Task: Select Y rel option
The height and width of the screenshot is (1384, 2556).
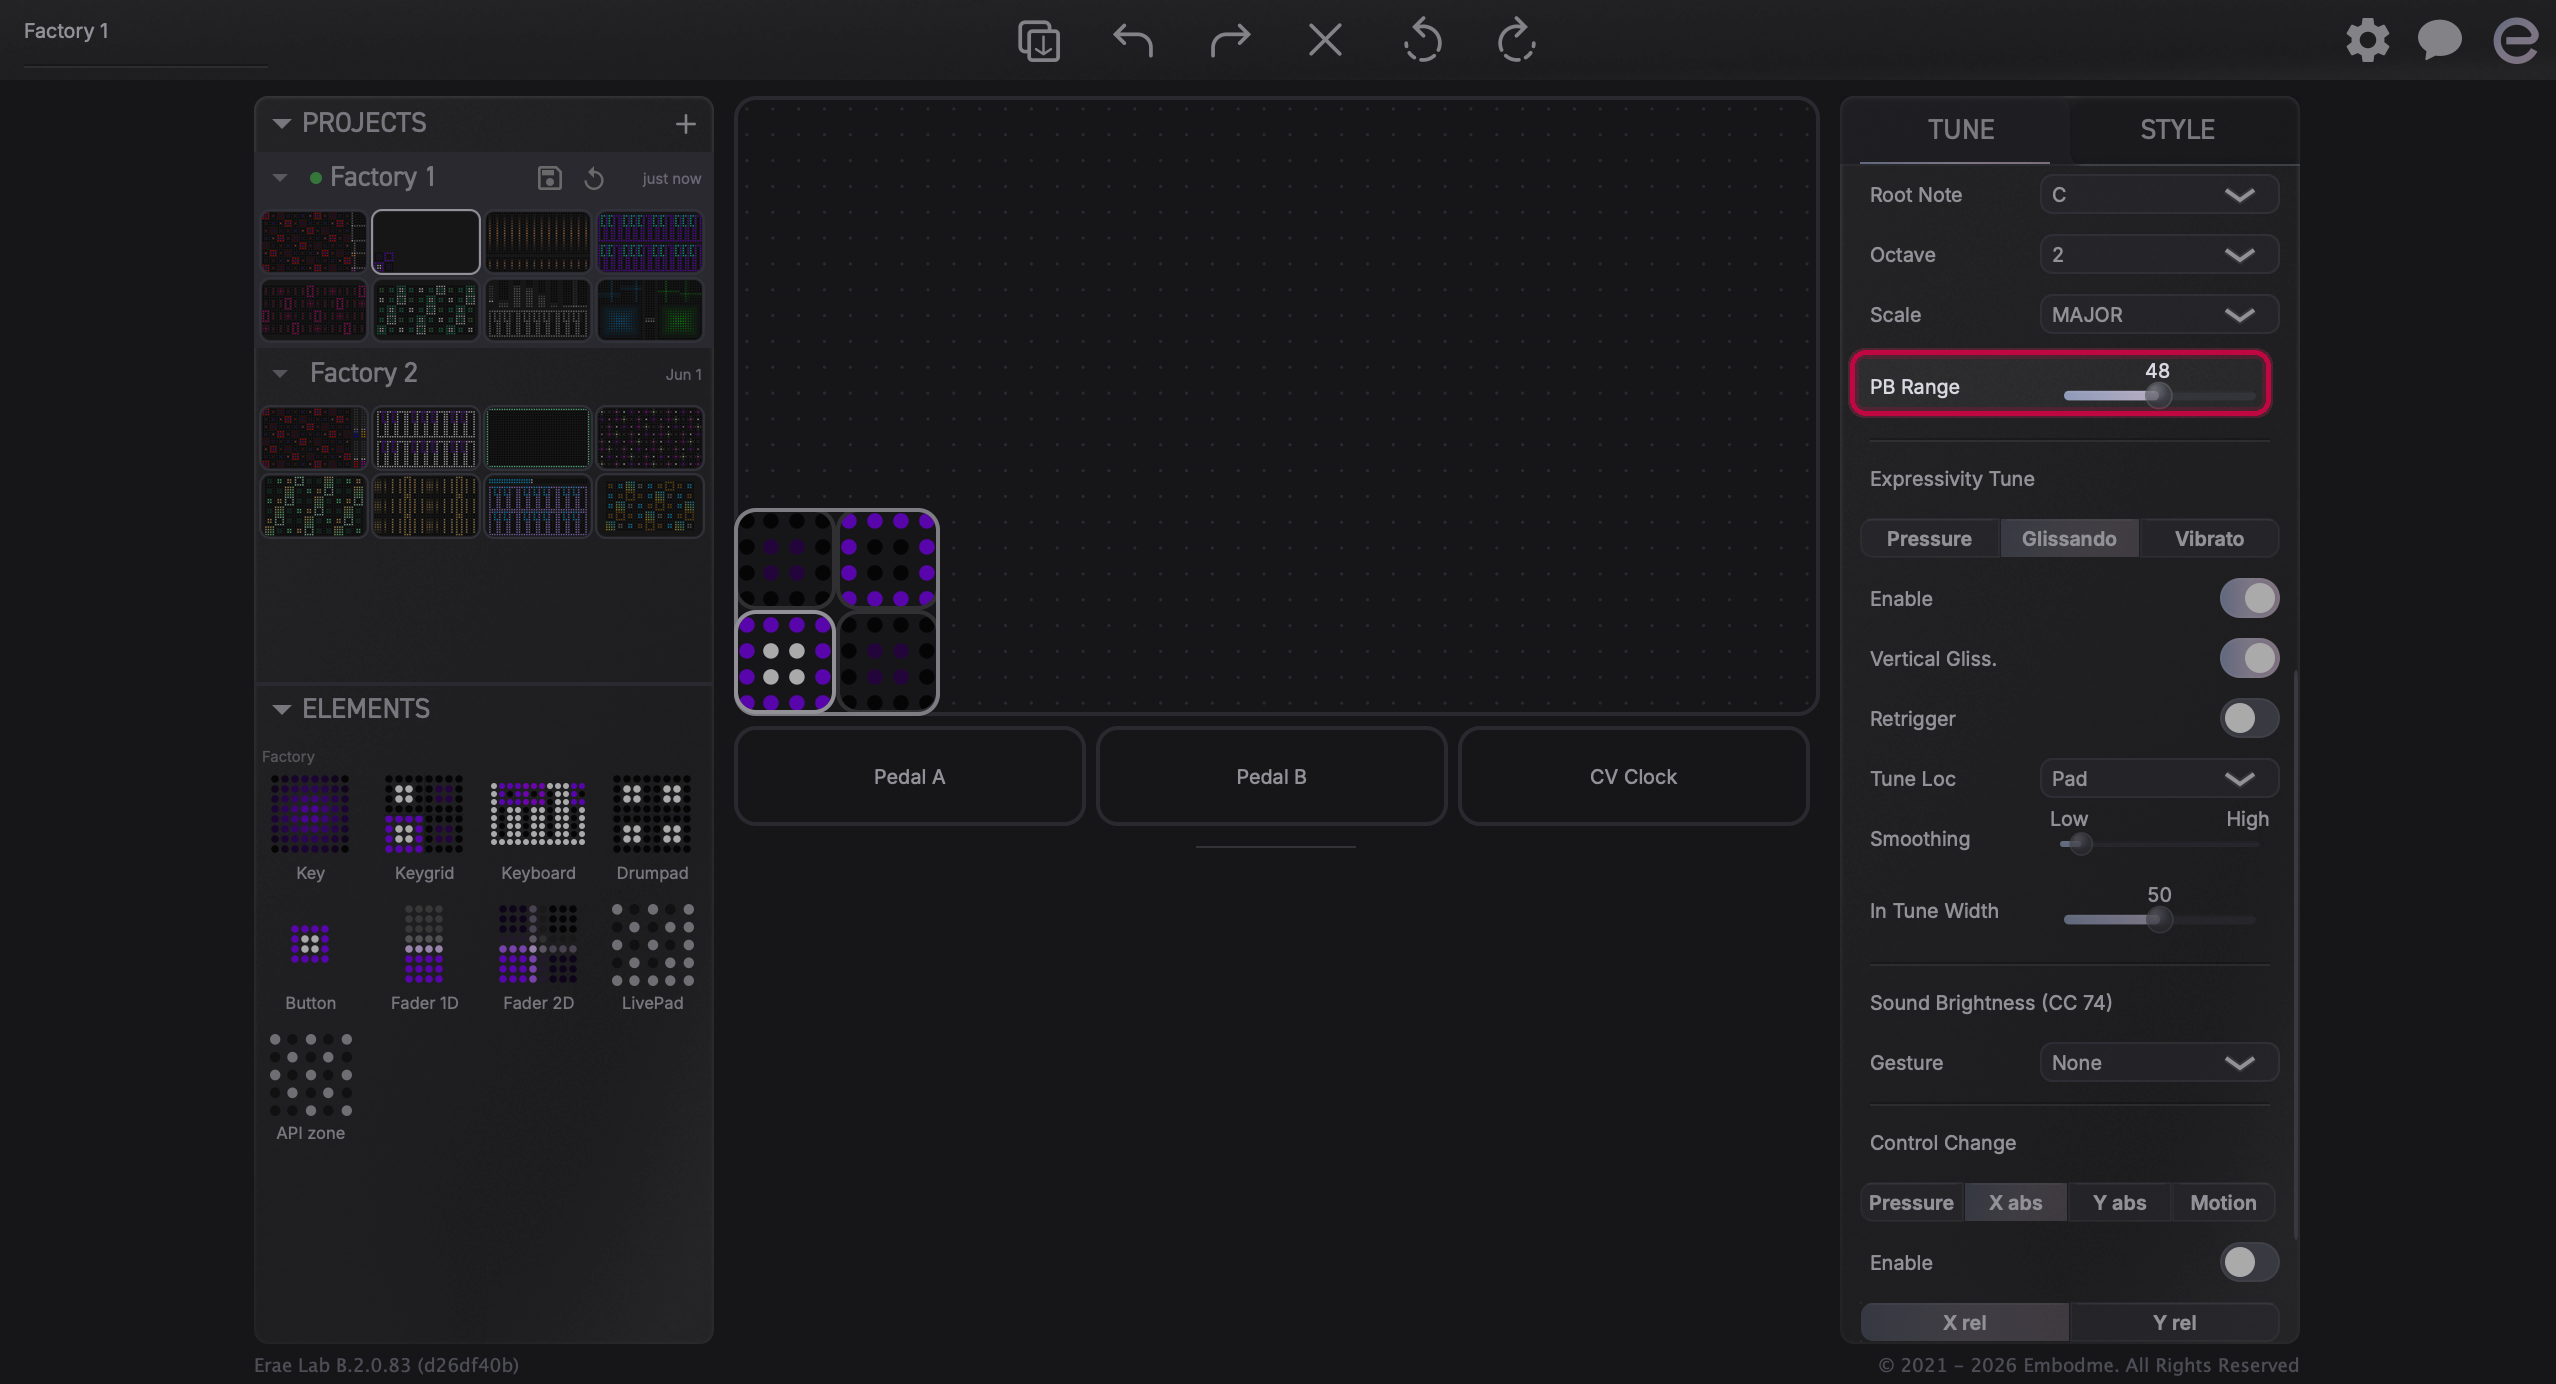Action: [x=2174, y=1322]
